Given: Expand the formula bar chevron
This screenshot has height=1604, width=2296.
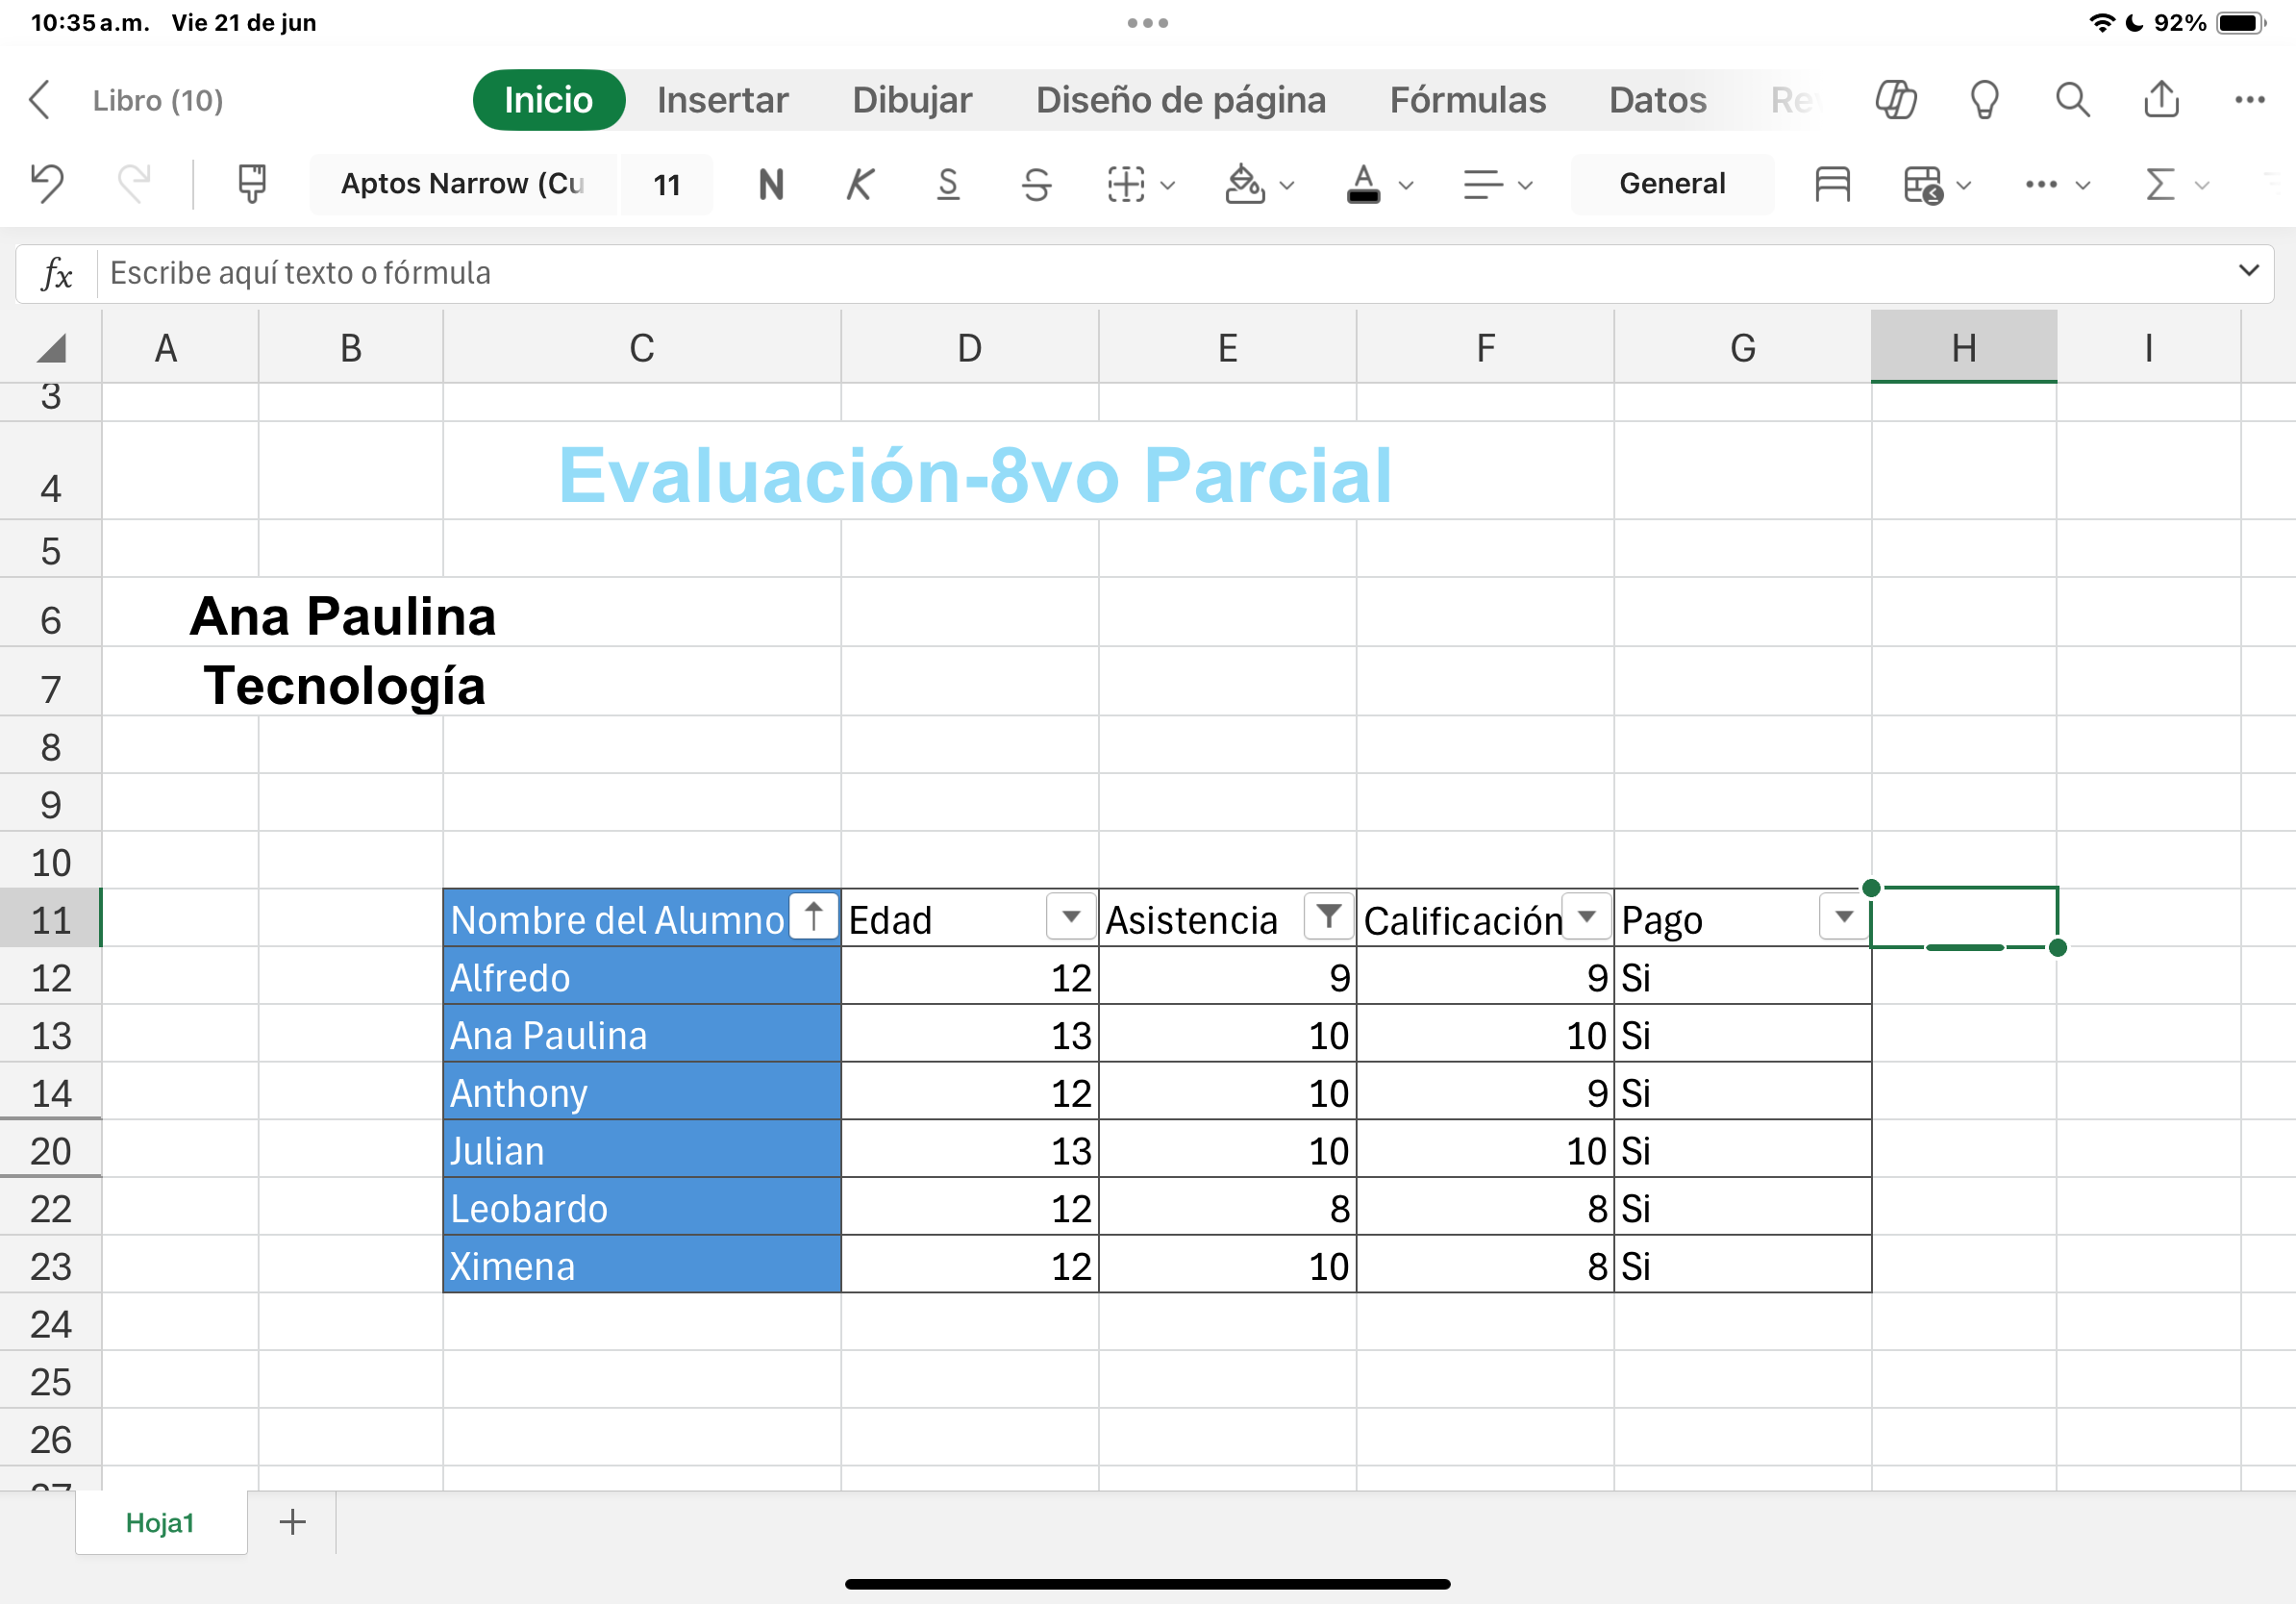Looking at the screenshot, I should 2248,271.
